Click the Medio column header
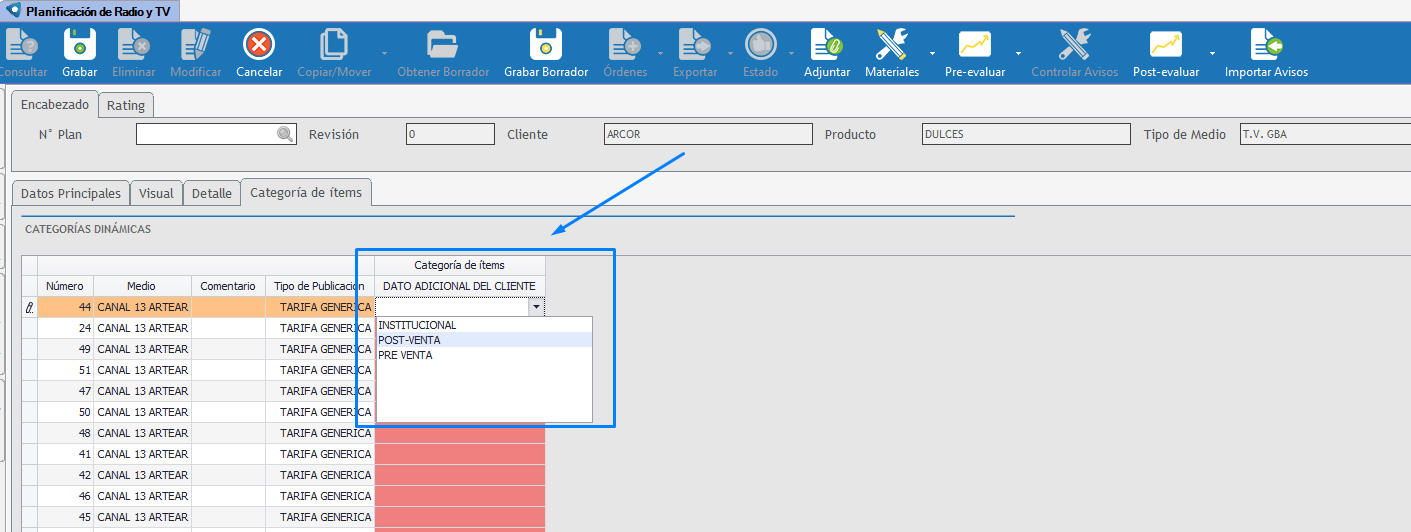1411x532 pixels. [x=141, y=286]
